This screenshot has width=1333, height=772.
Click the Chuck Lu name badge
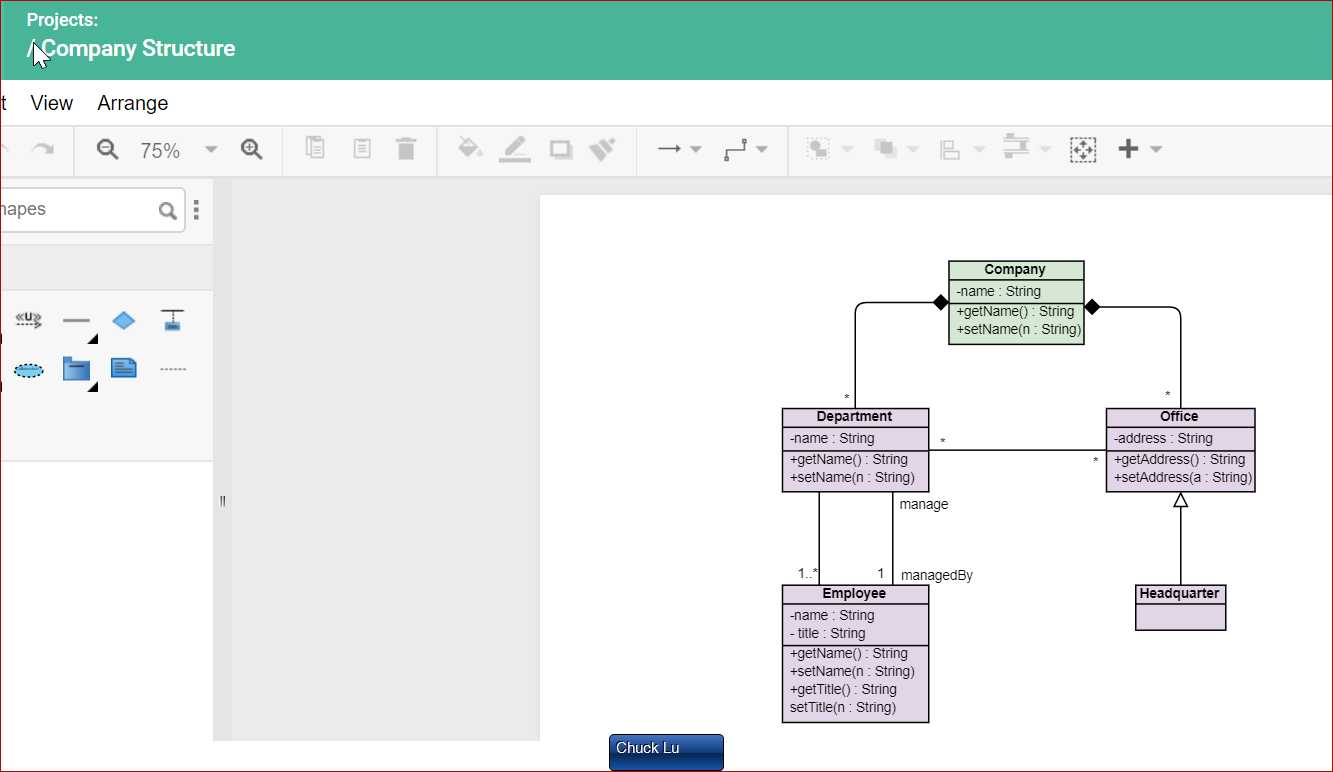pos(666,752)
